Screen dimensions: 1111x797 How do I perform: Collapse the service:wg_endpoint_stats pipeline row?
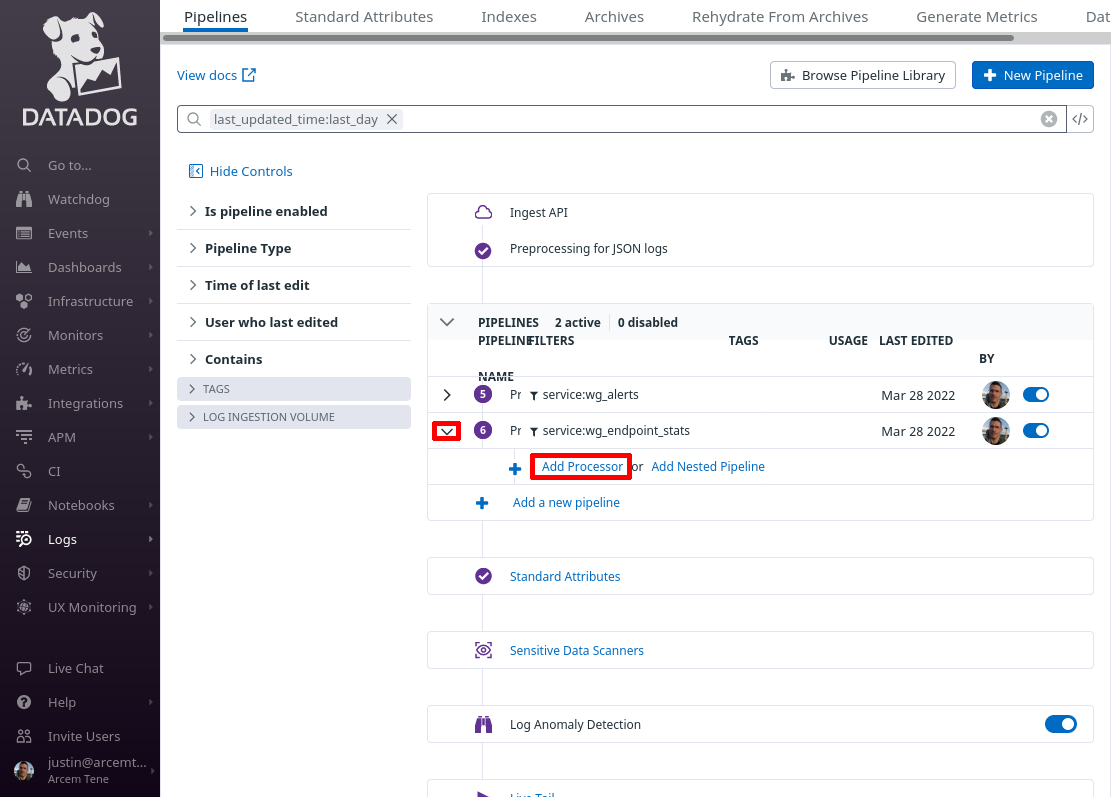(x=446, y=431)
